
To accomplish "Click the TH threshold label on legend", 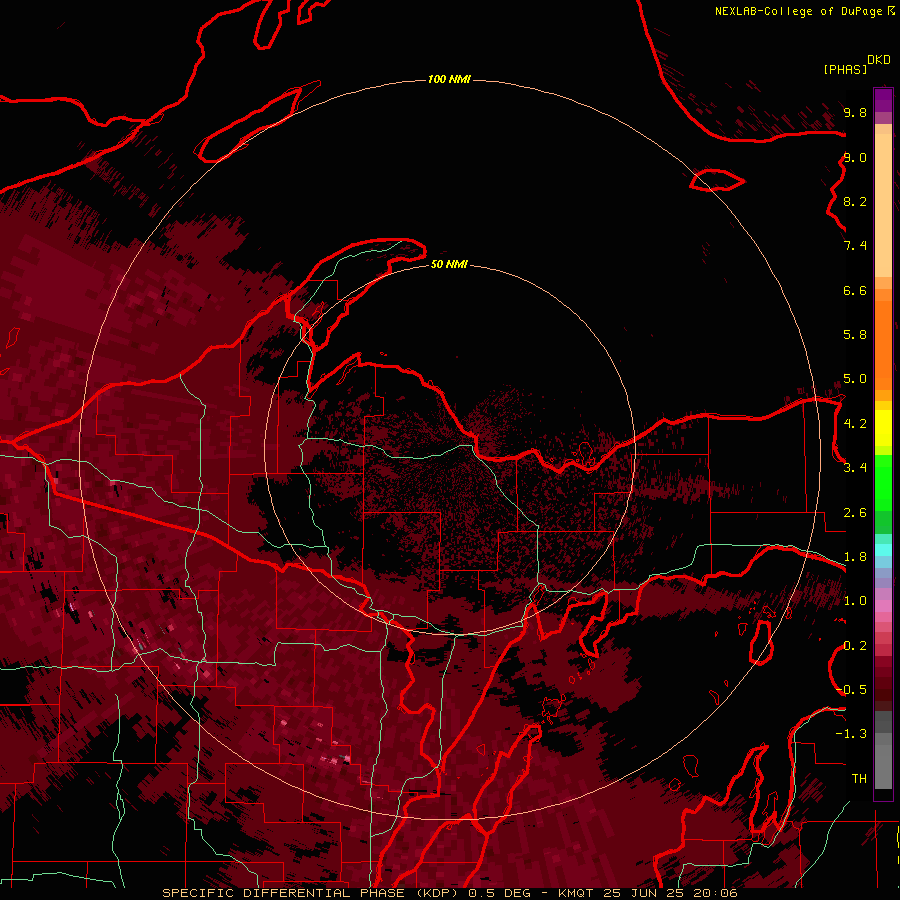I will point(859,778).
